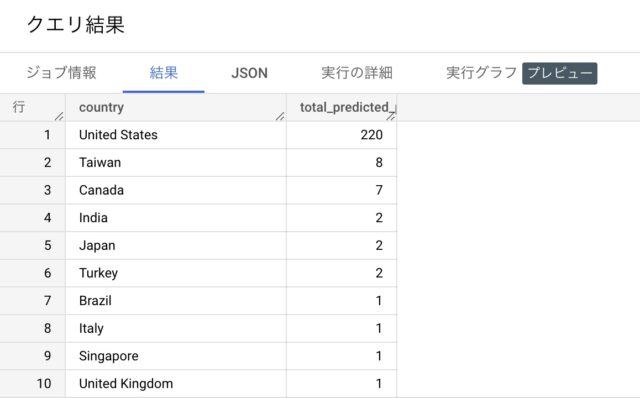The height and width of the screenshot is (398, 640).
Task: Select the Canada row cell
Action: pos(176,190)
